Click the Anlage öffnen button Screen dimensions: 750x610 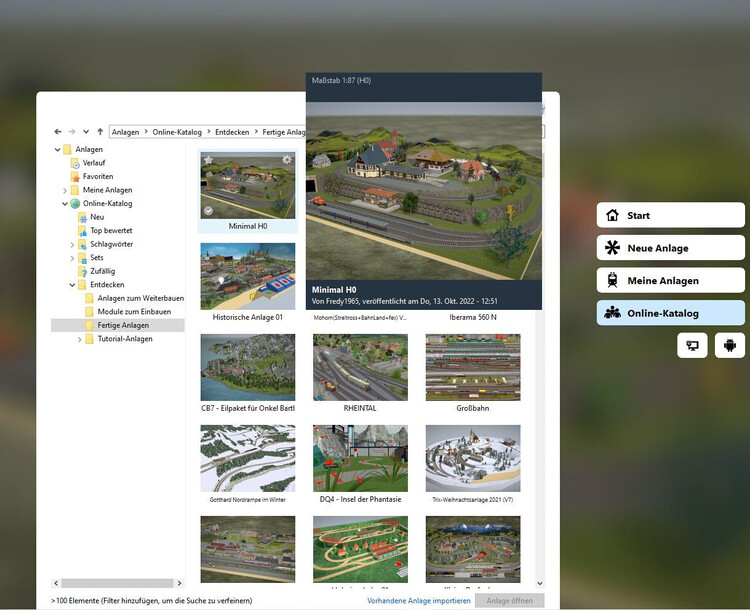pyautogui.click(x=509, y=600)
